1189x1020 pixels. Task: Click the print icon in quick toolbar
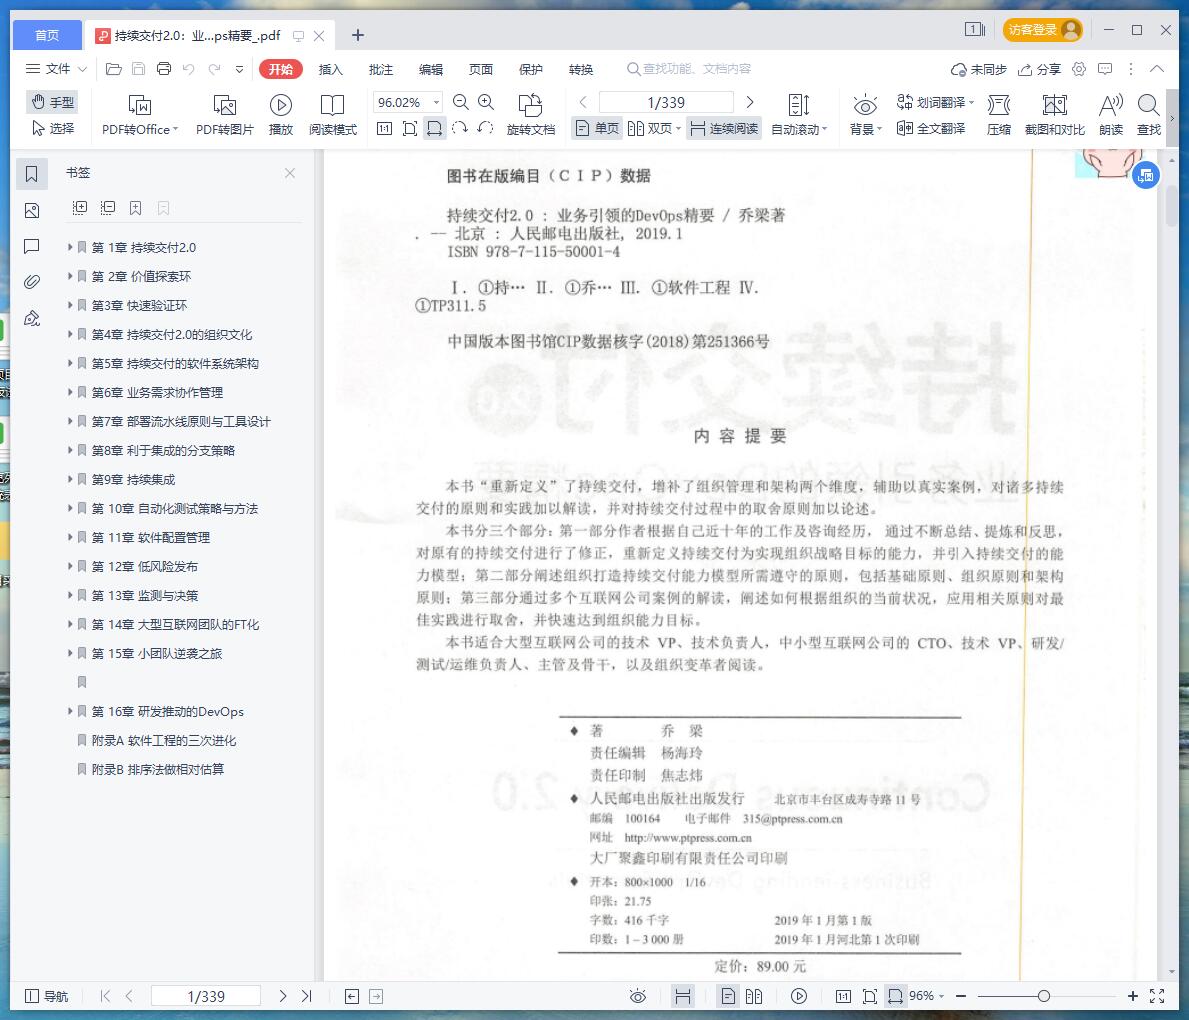click(164, 69)
